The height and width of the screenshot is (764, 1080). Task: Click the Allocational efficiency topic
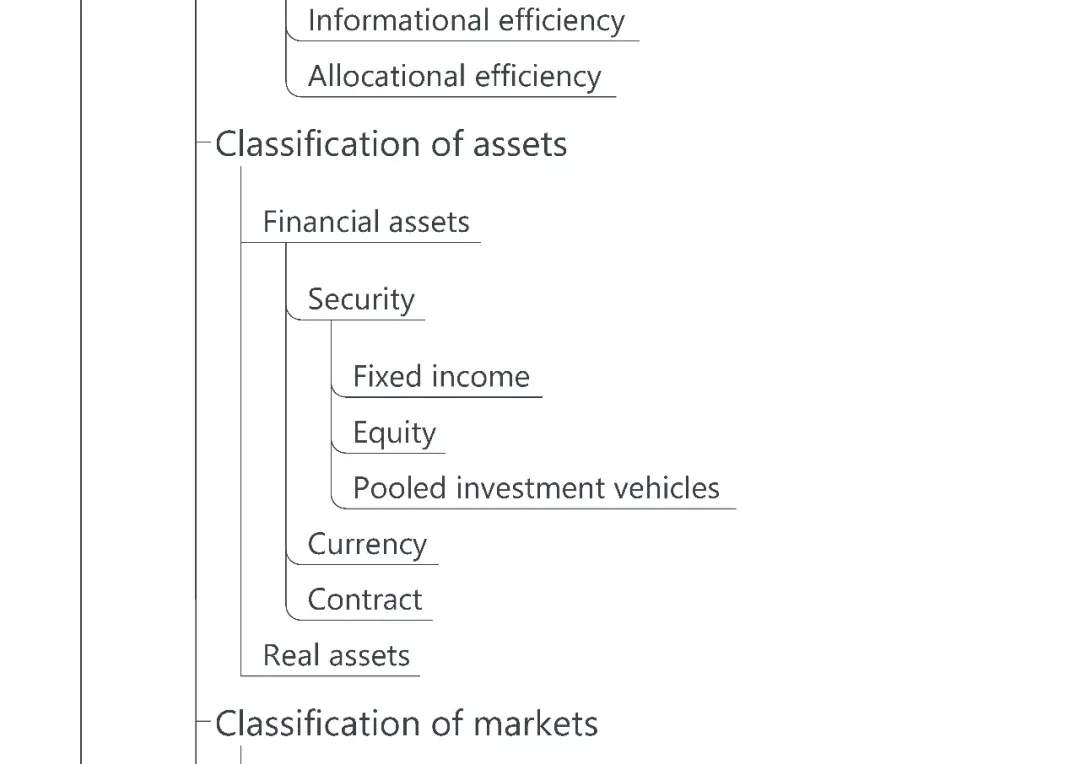(454, 77)
